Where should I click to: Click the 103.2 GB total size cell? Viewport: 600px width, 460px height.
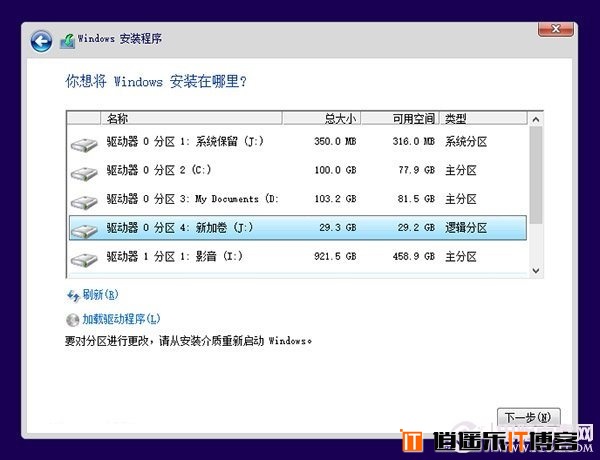click(335, 199)
